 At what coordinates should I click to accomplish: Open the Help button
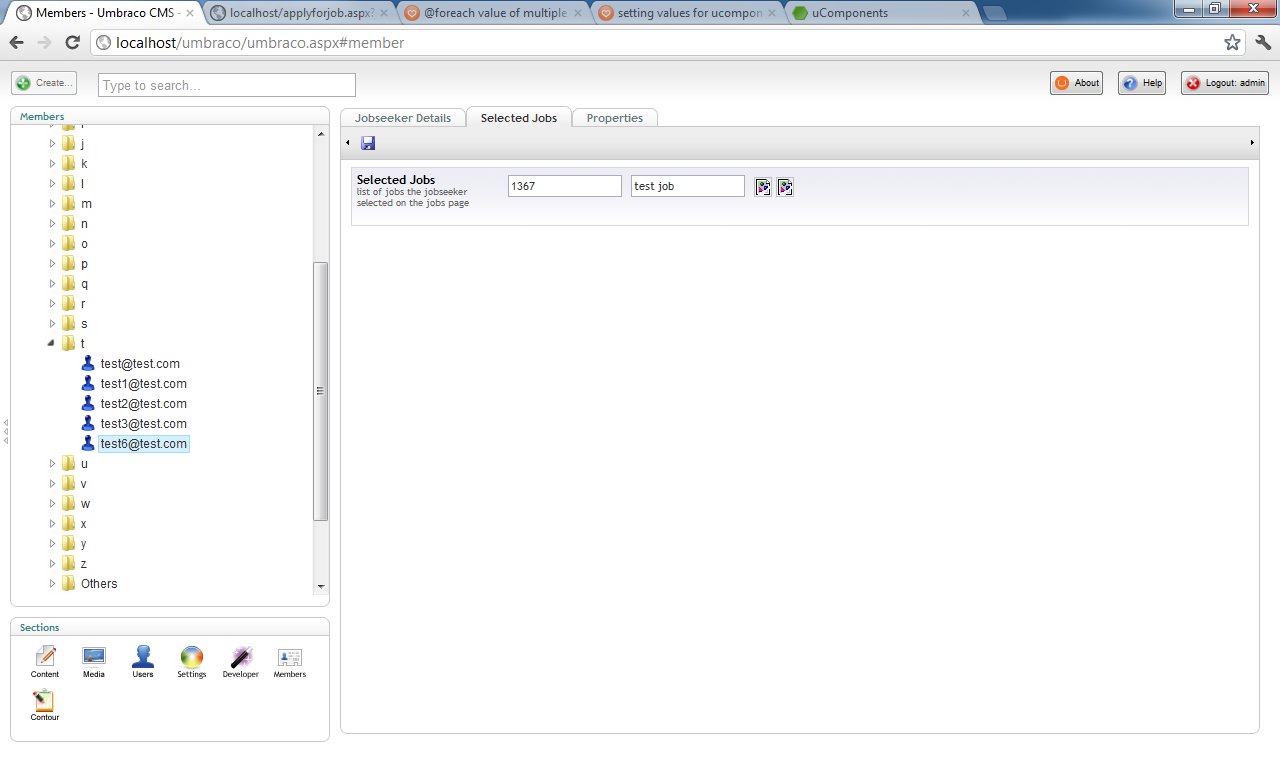tap(1142, 84)
